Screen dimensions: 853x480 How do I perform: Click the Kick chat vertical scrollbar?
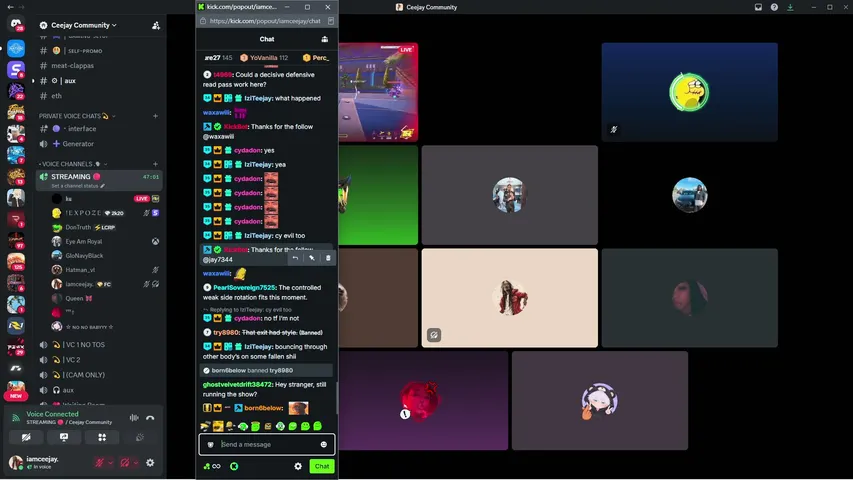point(336,397)
